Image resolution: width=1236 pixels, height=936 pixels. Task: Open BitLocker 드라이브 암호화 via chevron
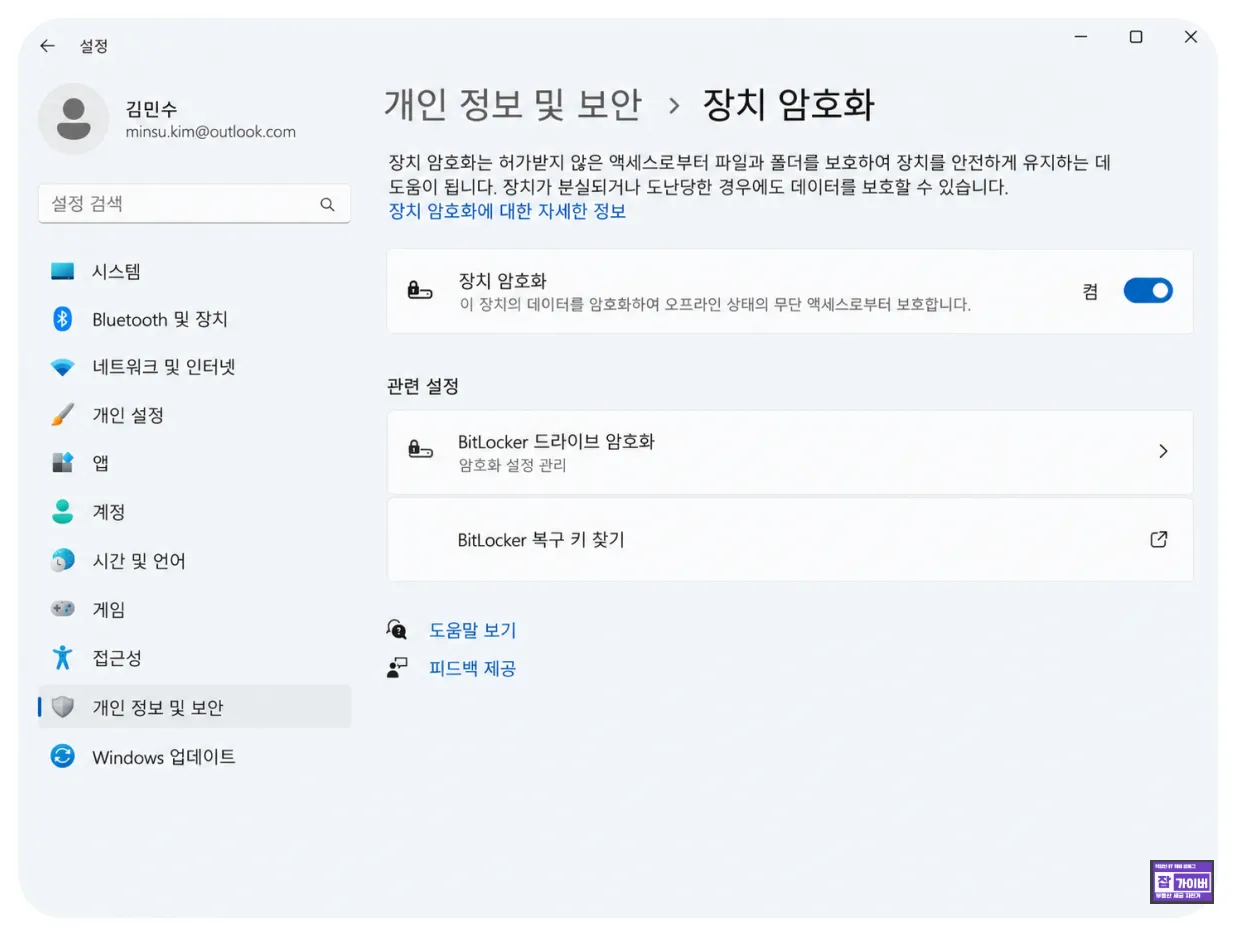click(1163, 451)
